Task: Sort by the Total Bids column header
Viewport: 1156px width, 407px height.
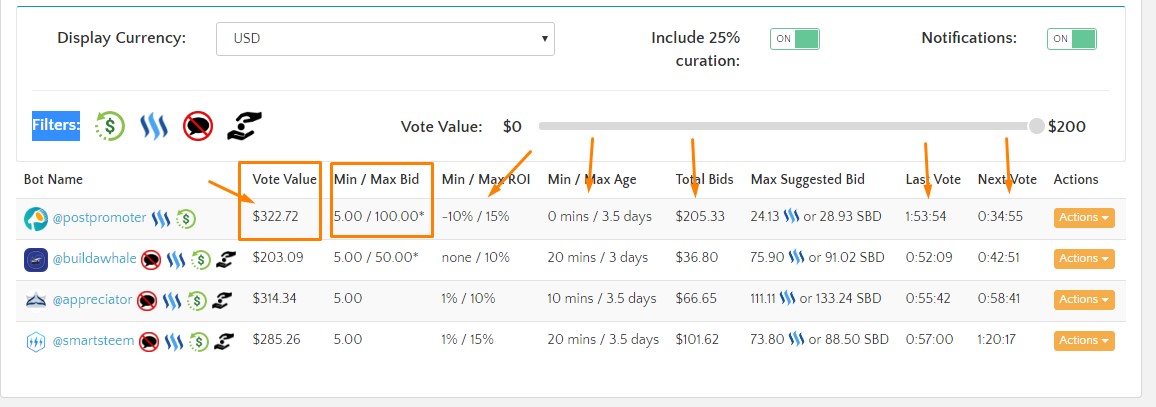Action: (x=706, y=179)
